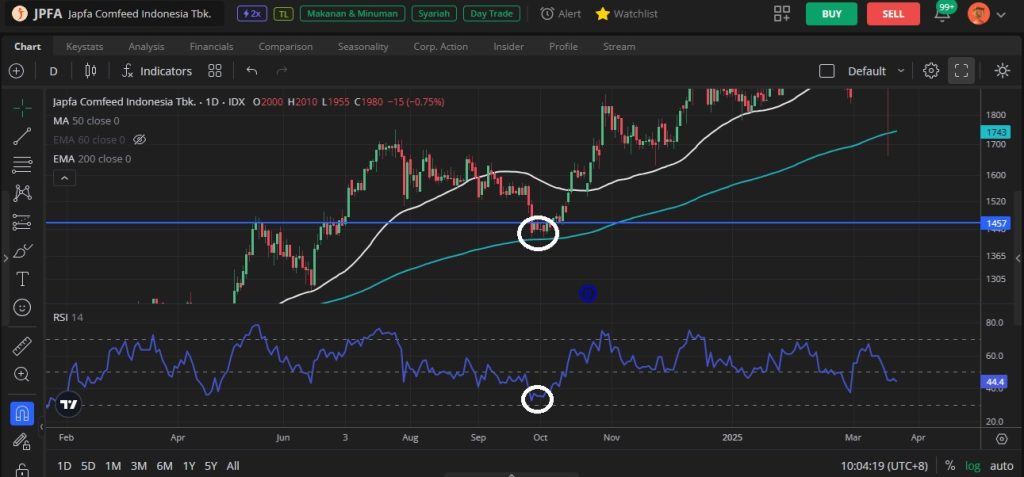The image size is (1024, 477).
Task: Open the Insider tab
Action: [x=509, y=46]
